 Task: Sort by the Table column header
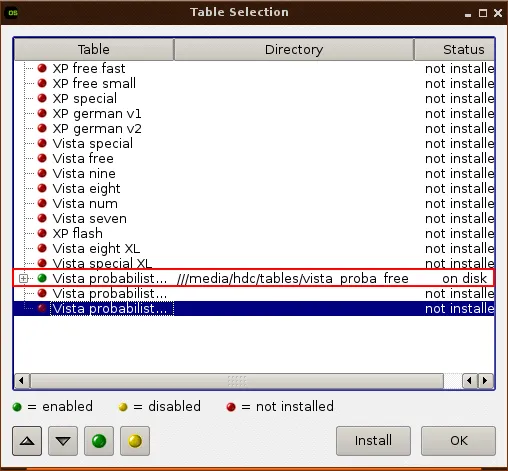click(x=94, y=49)
